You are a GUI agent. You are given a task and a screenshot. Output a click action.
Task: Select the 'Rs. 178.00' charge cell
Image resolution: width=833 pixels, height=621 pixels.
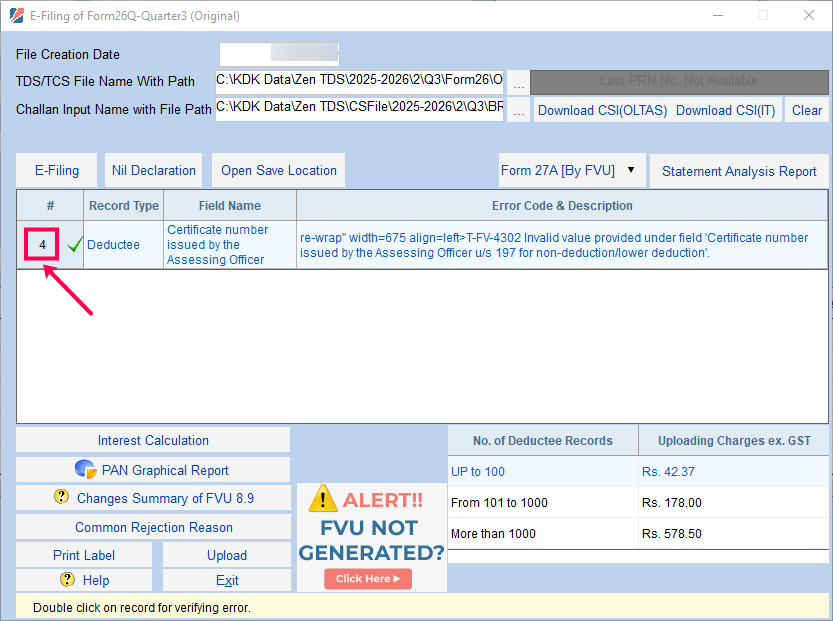[734, 503]
